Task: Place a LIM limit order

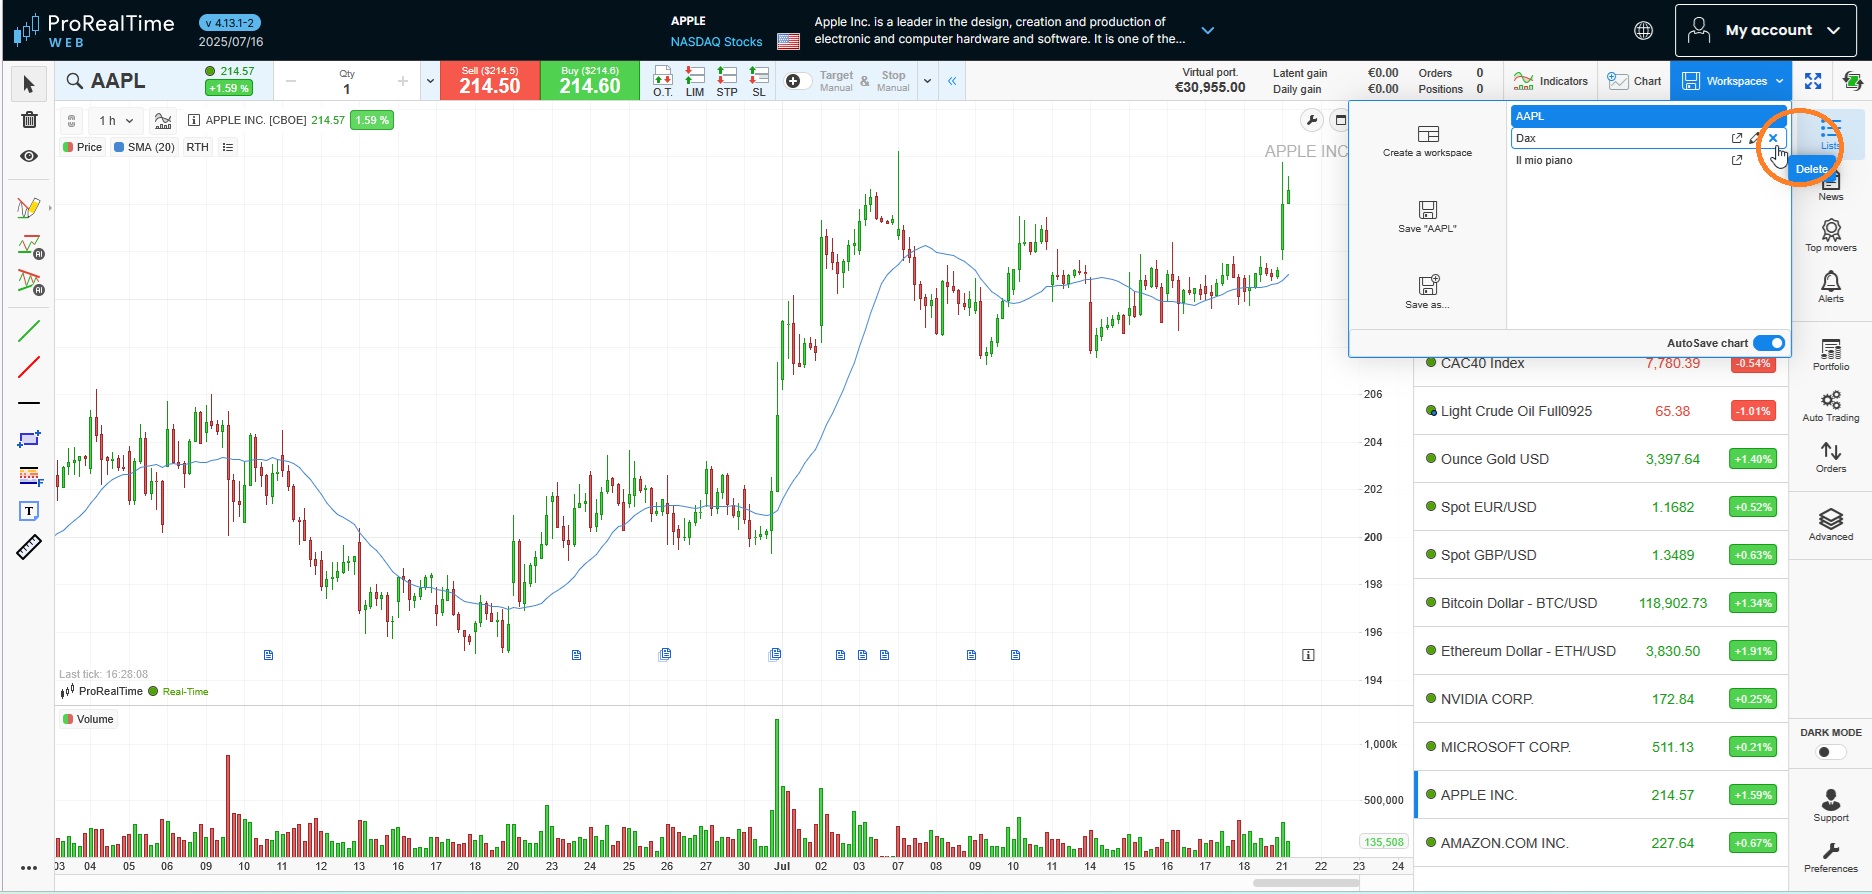Action: pyautogui.click(x=695, y=81)
